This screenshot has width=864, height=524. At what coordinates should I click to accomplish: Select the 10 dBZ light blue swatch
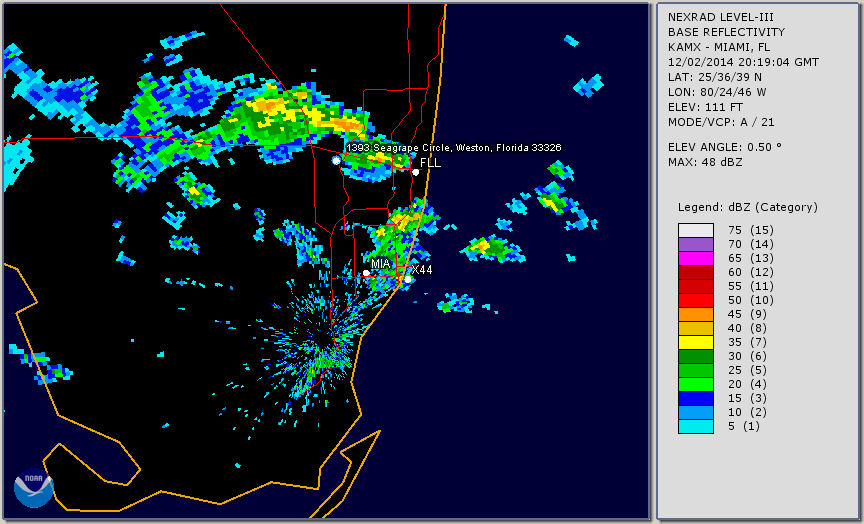click(x=696, y=413)
